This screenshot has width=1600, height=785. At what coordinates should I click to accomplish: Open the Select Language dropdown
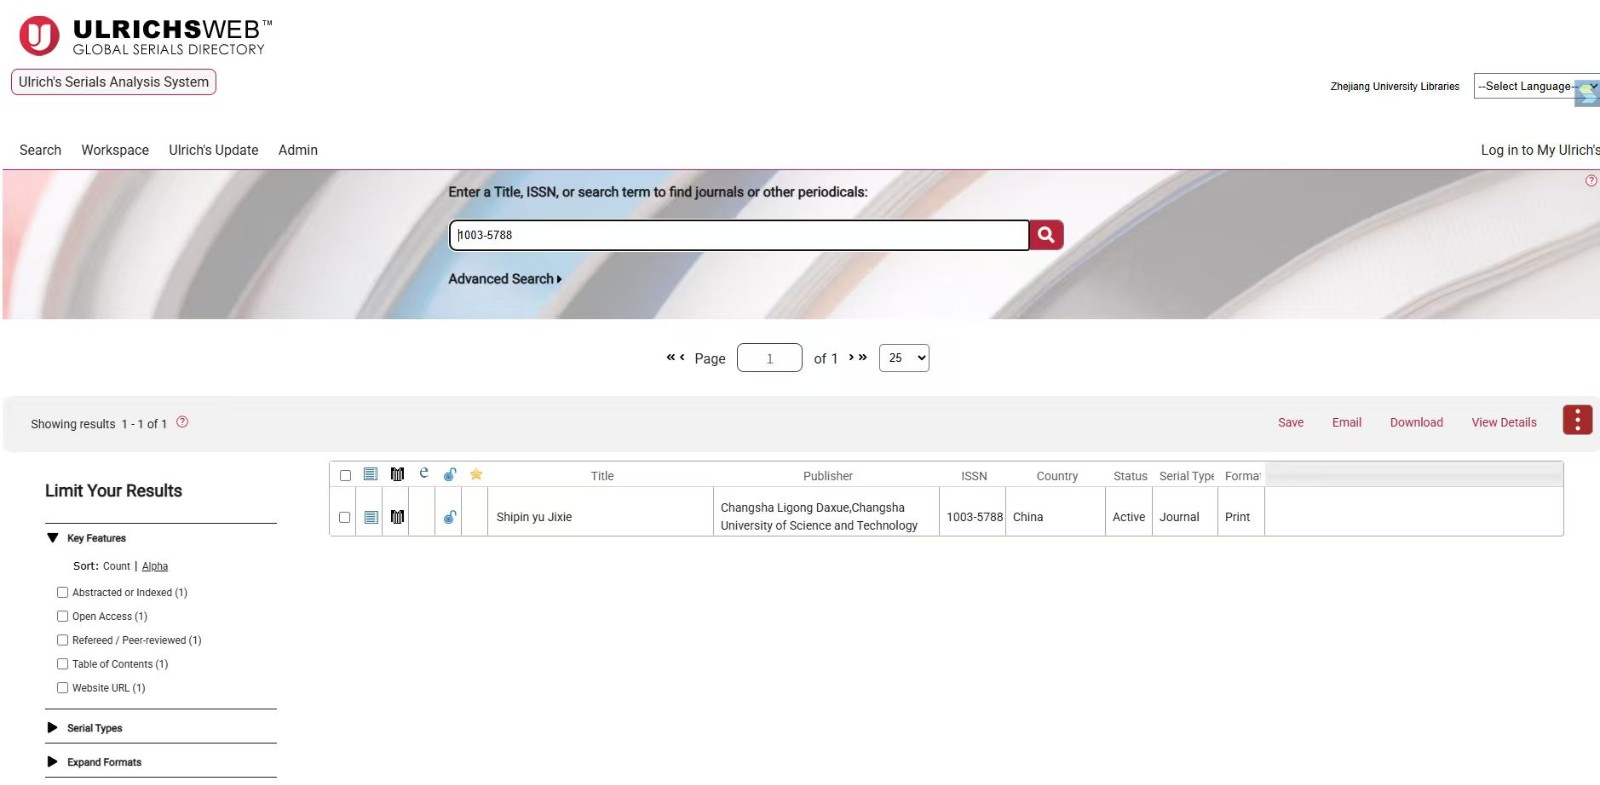[x=1536, y=86]
